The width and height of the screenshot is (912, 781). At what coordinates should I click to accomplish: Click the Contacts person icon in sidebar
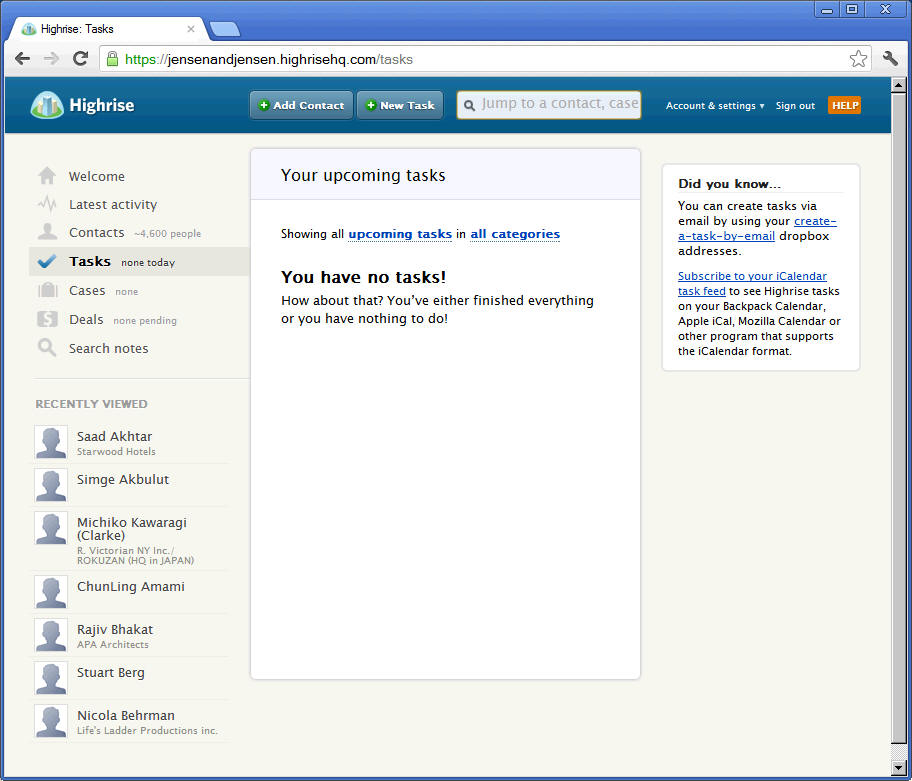click(x=47, y=232)
